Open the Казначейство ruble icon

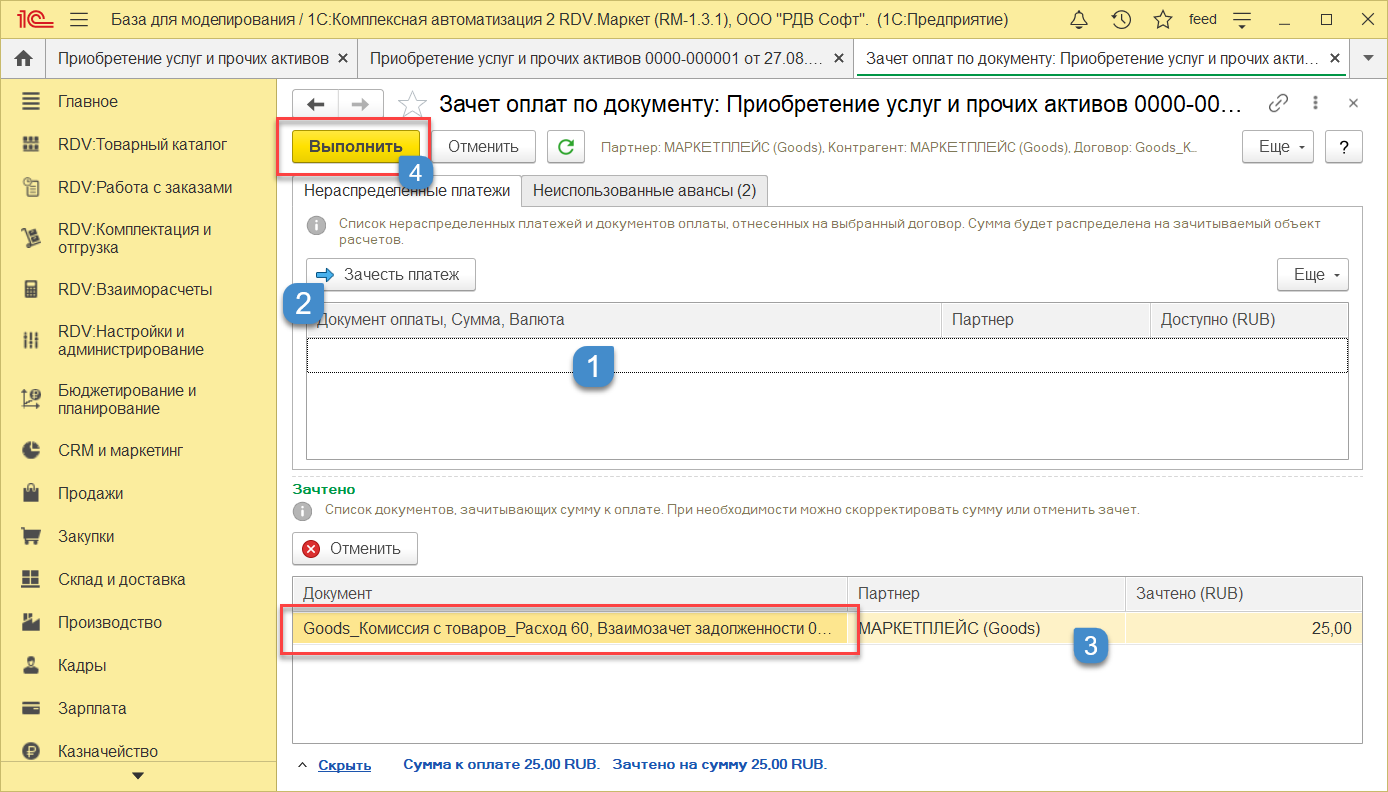coord(31,752)
